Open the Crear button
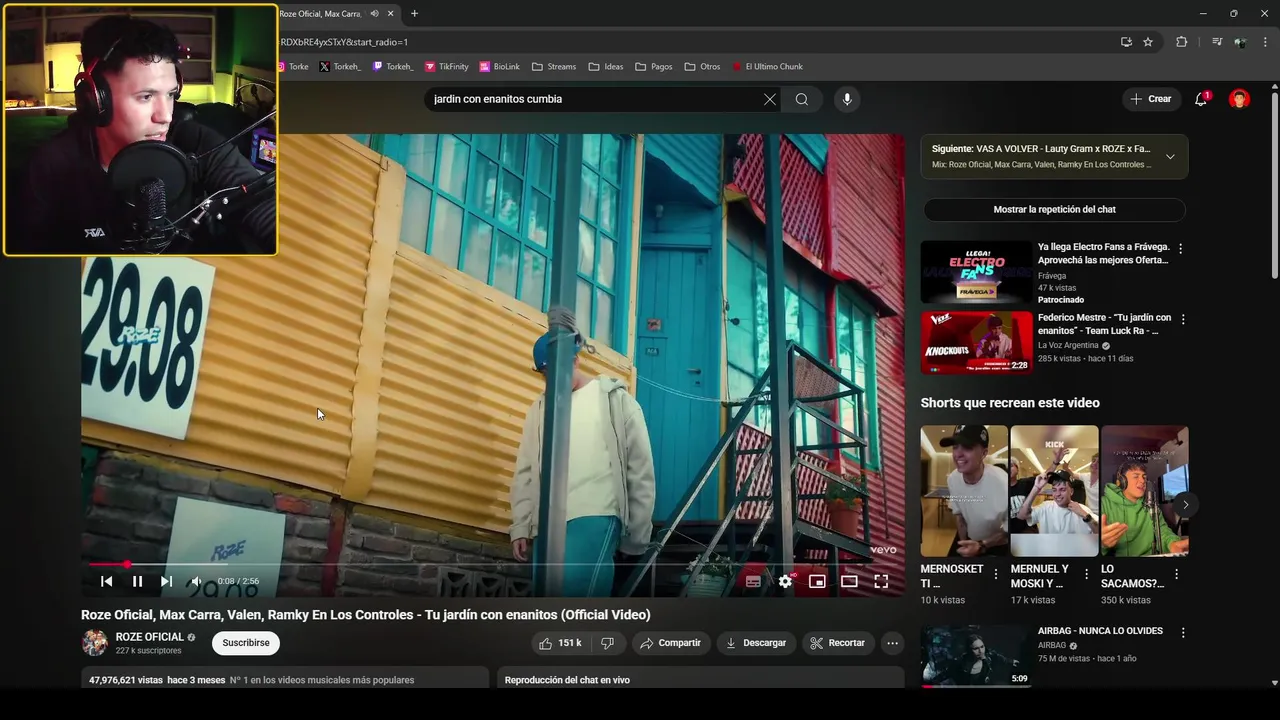Image resolution: width=1280 pixels, height=720 pixels. [x=1151, y=99]
